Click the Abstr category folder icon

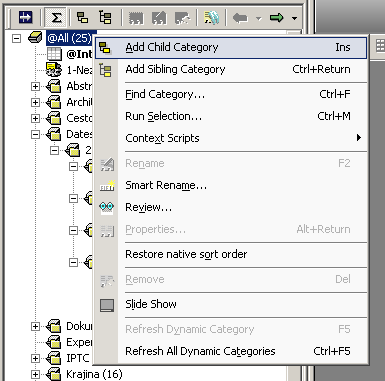click(54, 86)
